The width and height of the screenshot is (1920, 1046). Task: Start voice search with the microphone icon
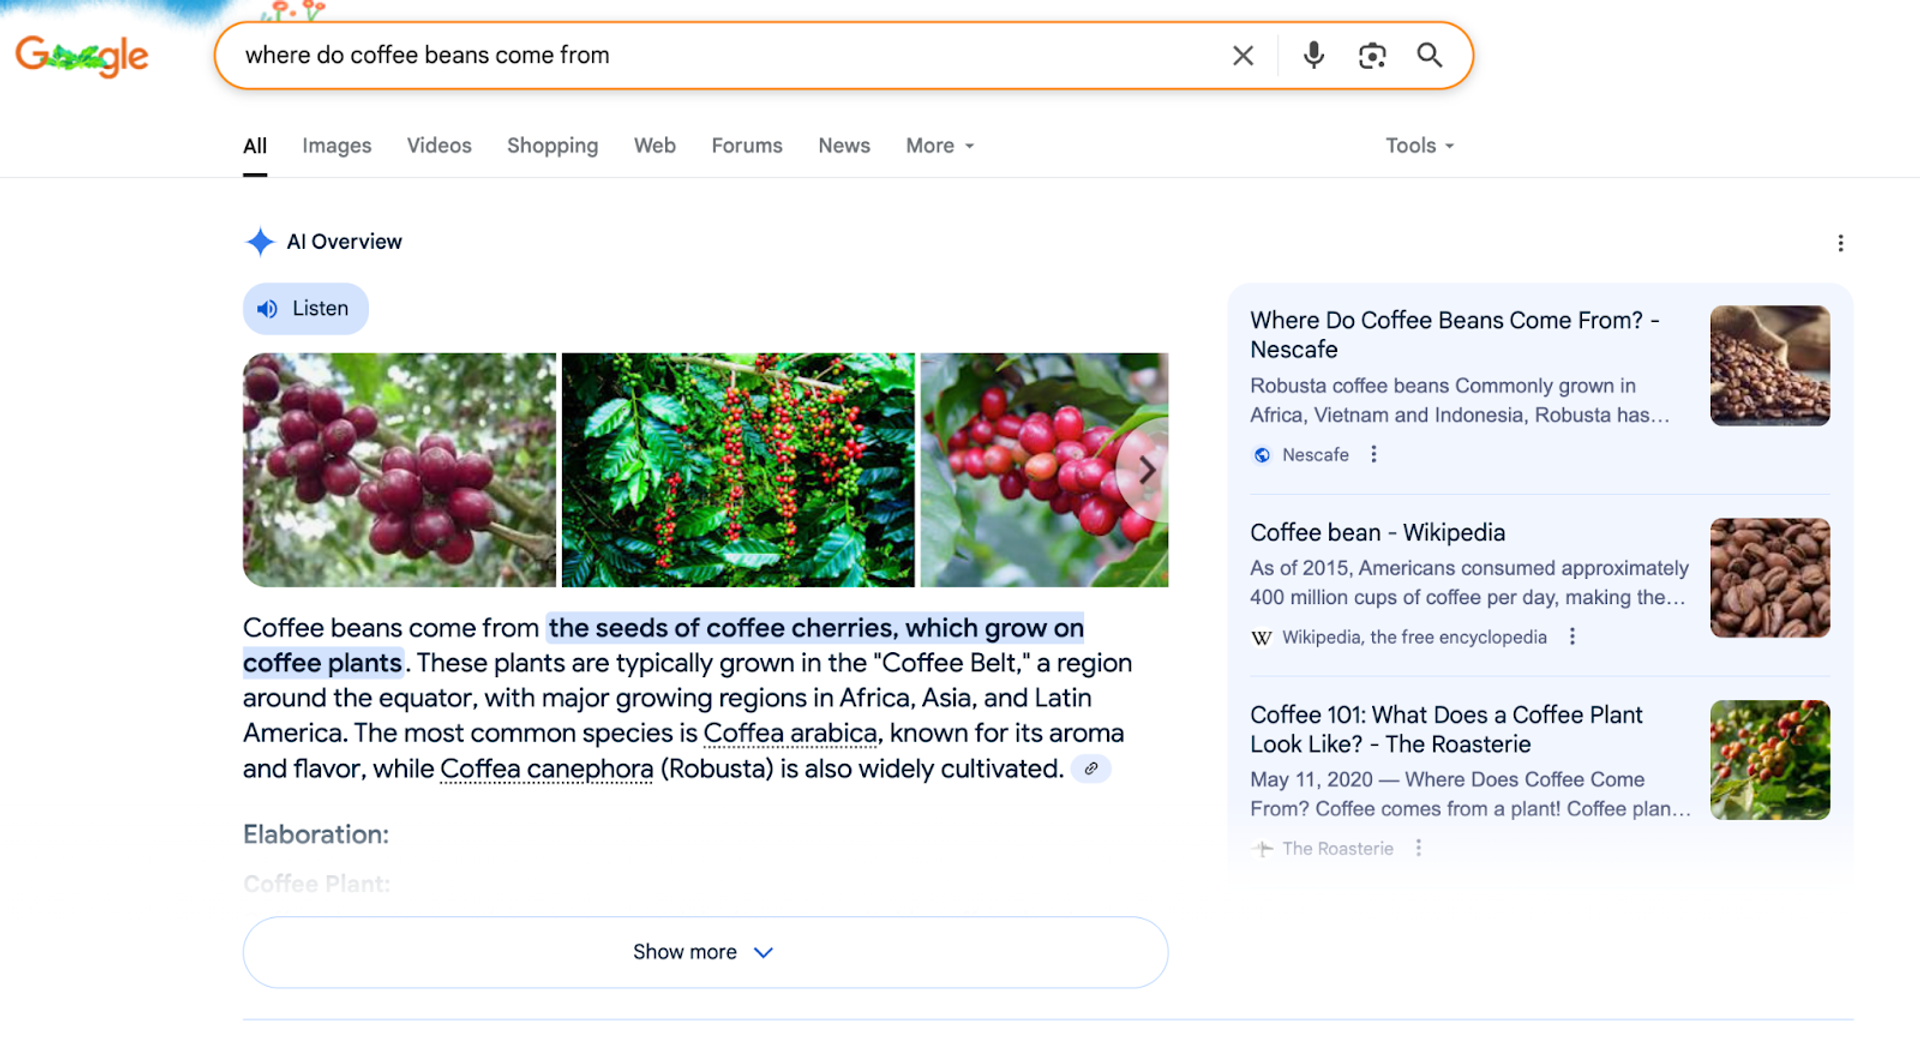pos(1314,55)
